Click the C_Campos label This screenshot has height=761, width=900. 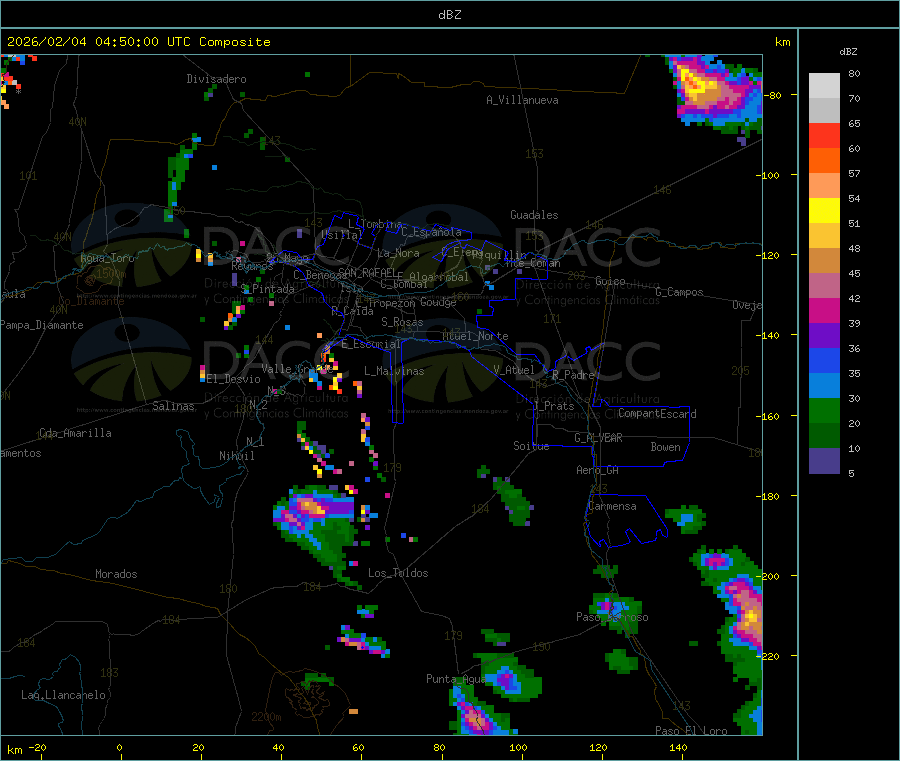pos(680,292)
